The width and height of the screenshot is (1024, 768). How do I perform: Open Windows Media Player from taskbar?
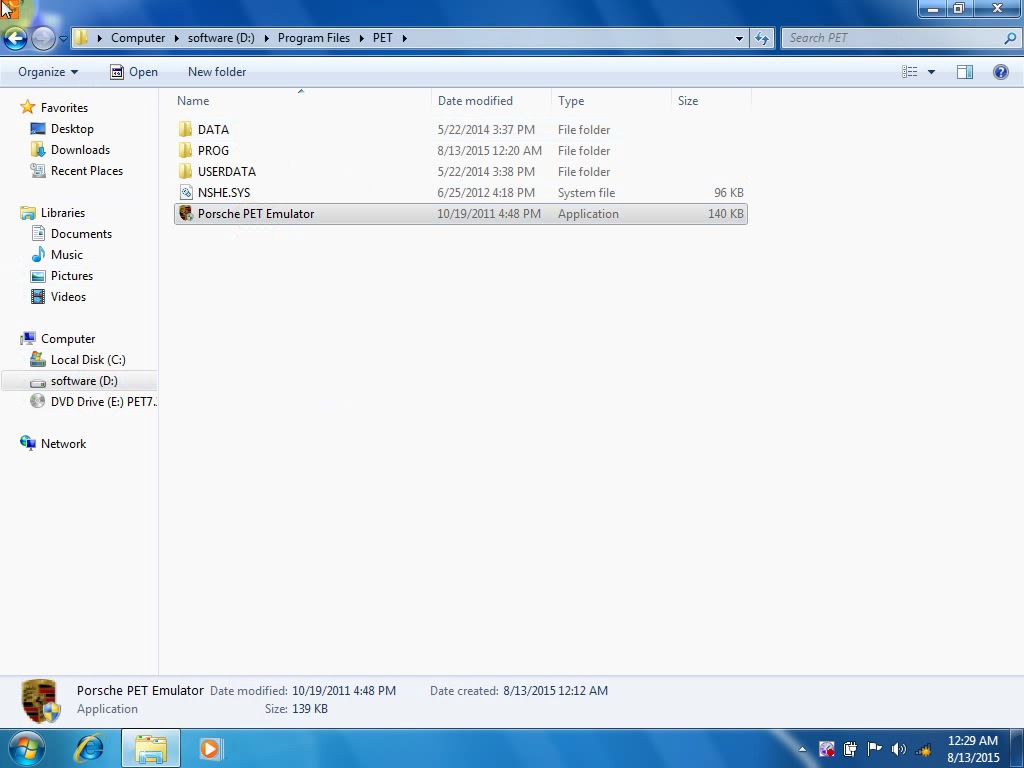point(210,748)
